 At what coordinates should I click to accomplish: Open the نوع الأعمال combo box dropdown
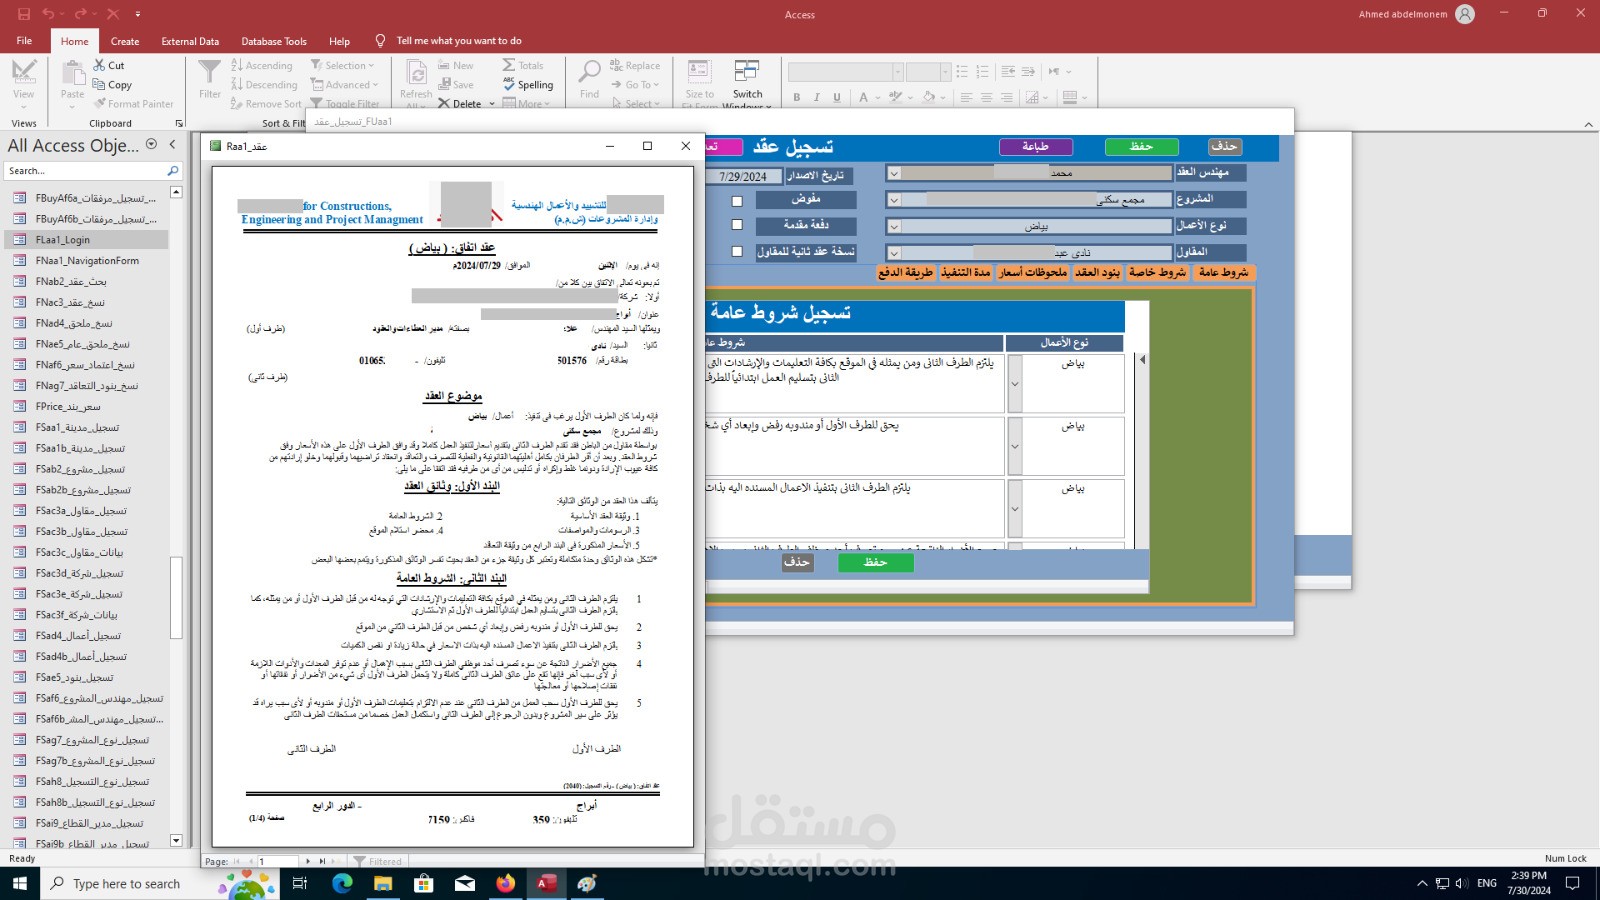point(894,227)
